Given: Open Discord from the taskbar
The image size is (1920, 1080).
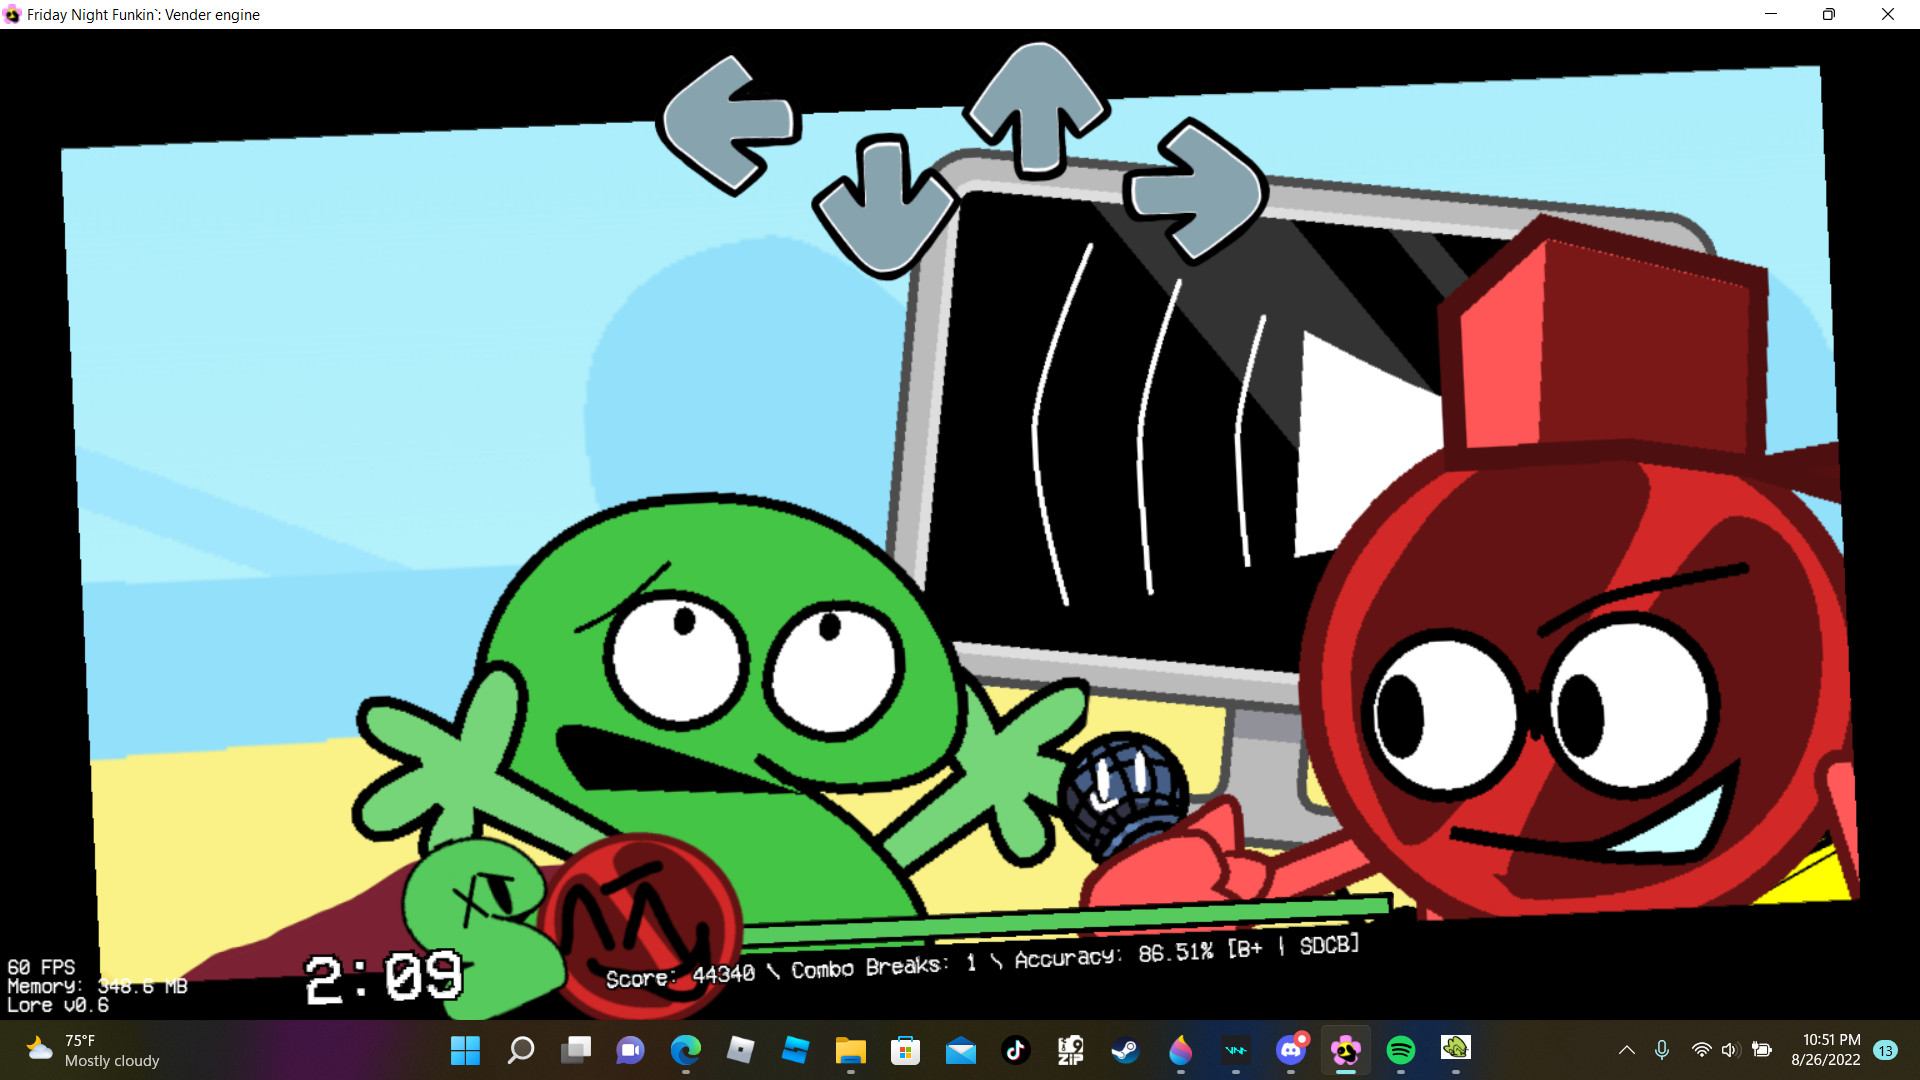Looking at the screenshot, I should (1290, 1050).
